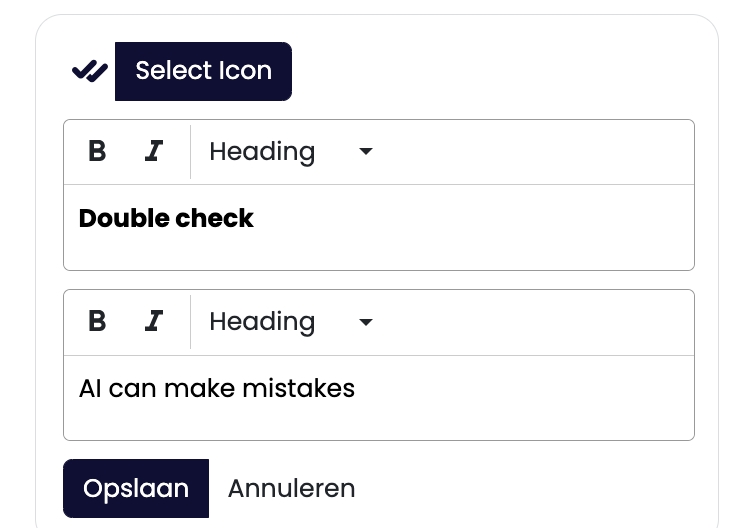Toggle italic in the Double check editor
The image size is (734, 528).
tap(153, 152)
